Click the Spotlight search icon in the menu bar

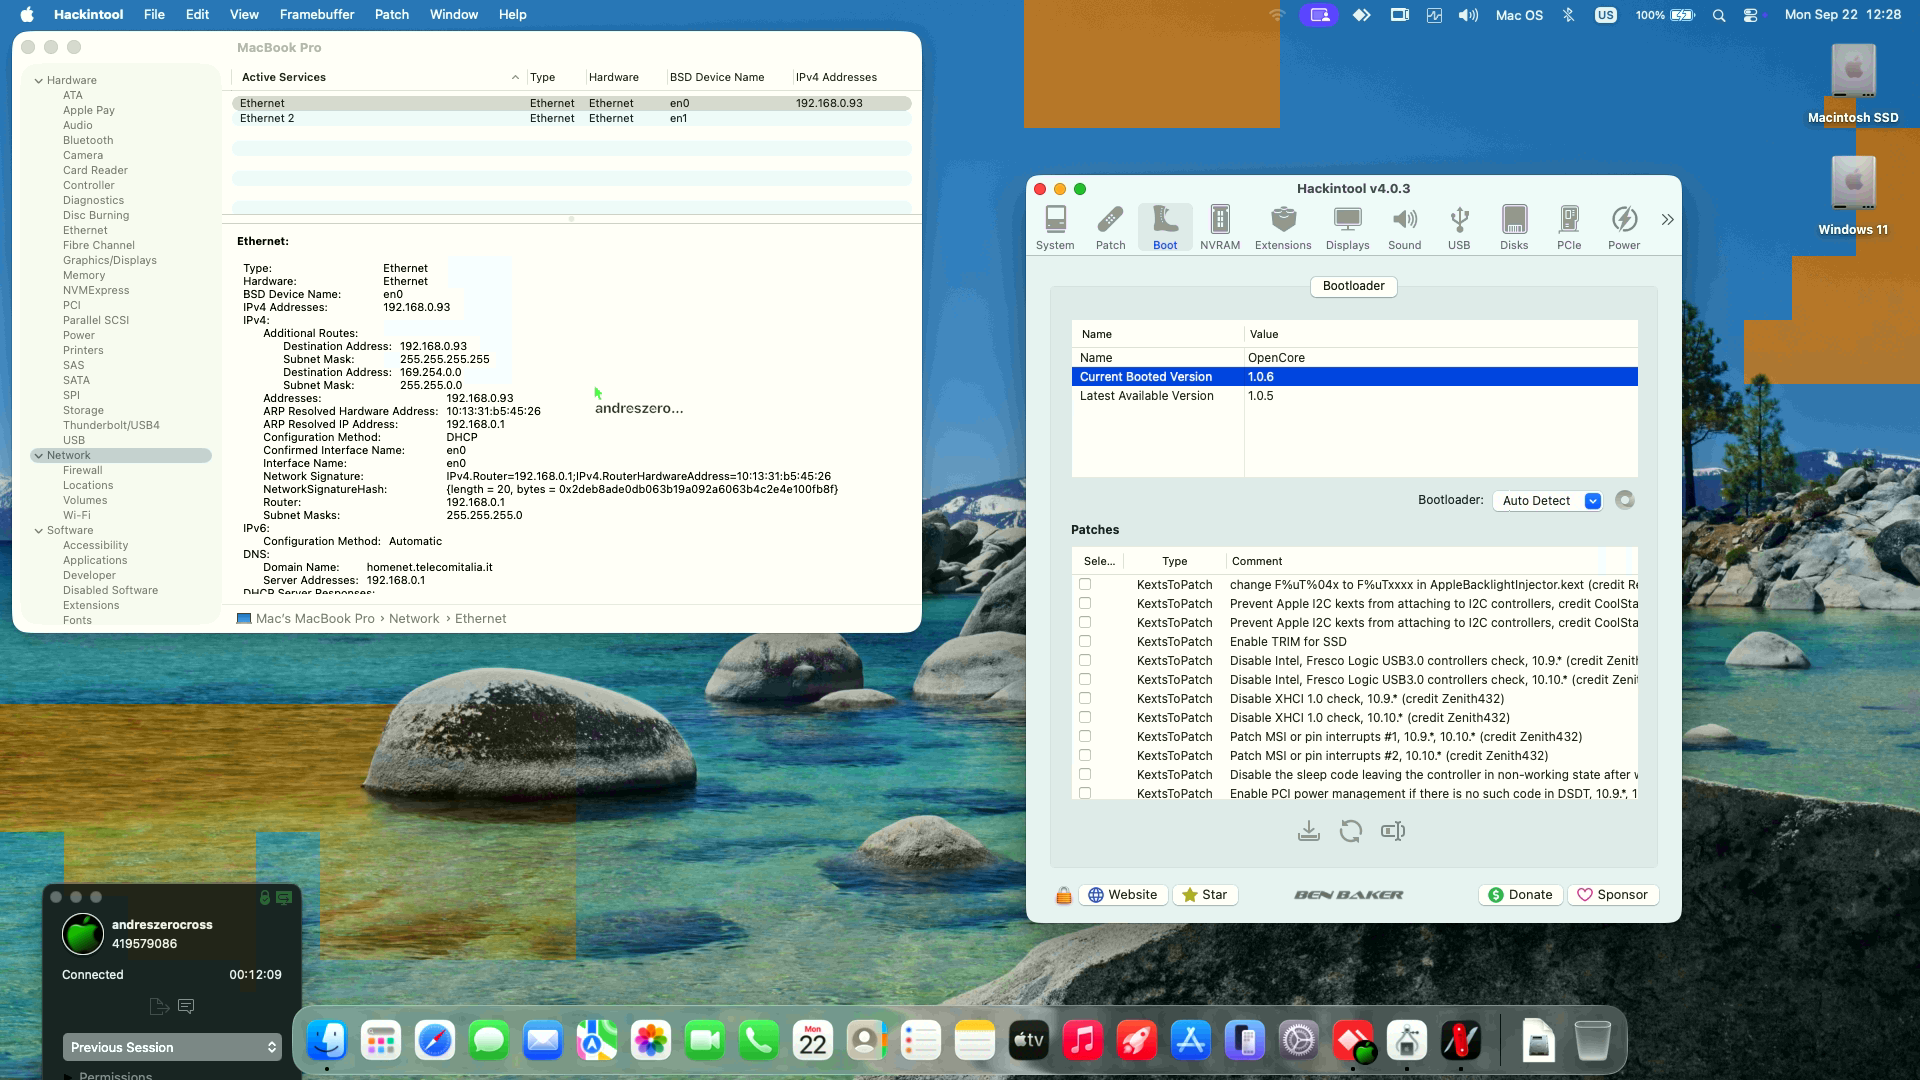coord(1719,15)
